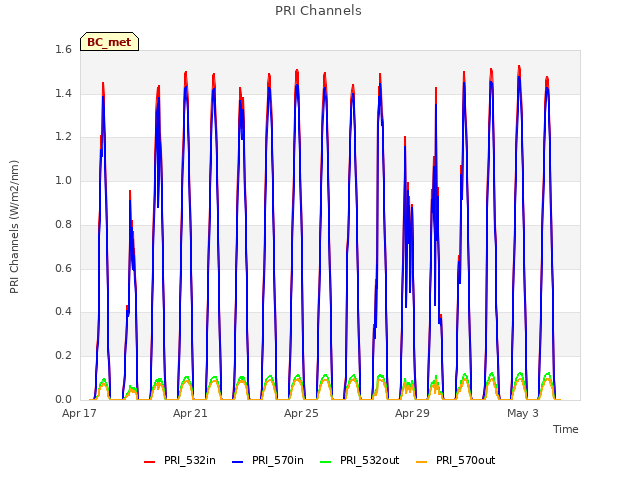
Task: Click the PRI Channels (W/m2/nm) y-axis title
Action: pos(14,227)
